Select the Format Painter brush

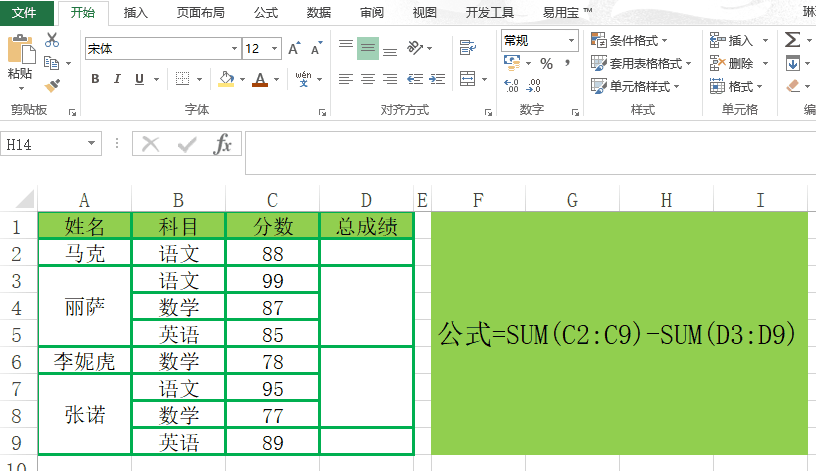click(x=52, y=85)
